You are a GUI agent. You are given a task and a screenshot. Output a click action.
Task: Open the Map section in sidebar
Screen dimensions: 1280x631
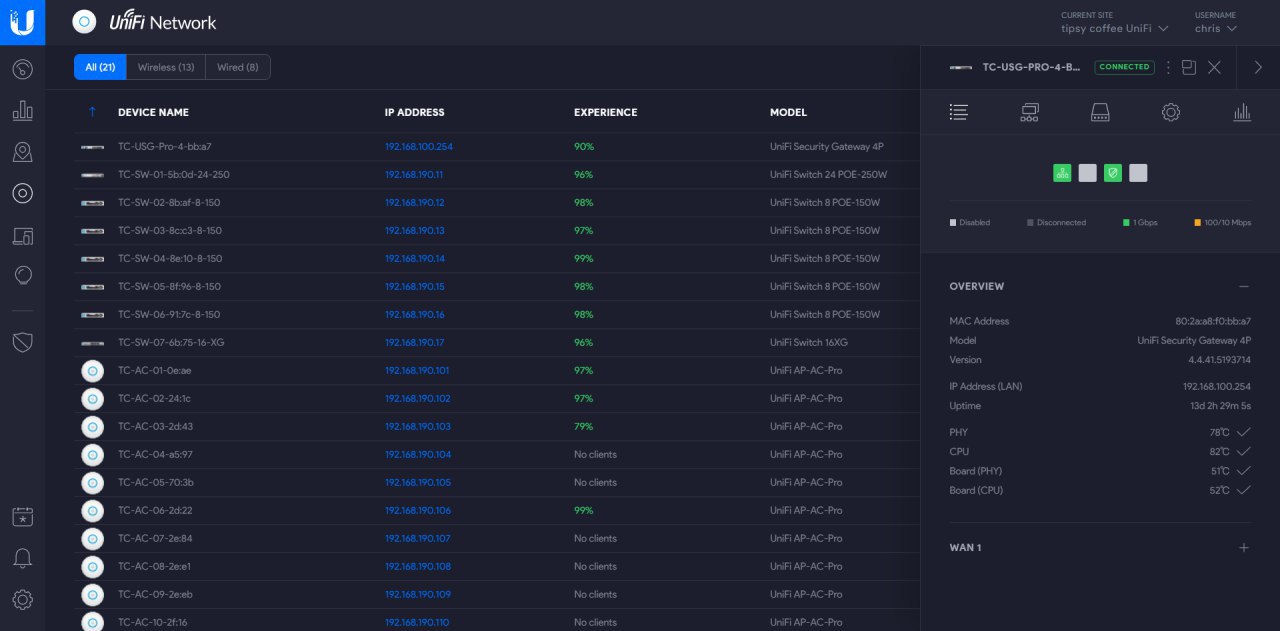point(22,152)
